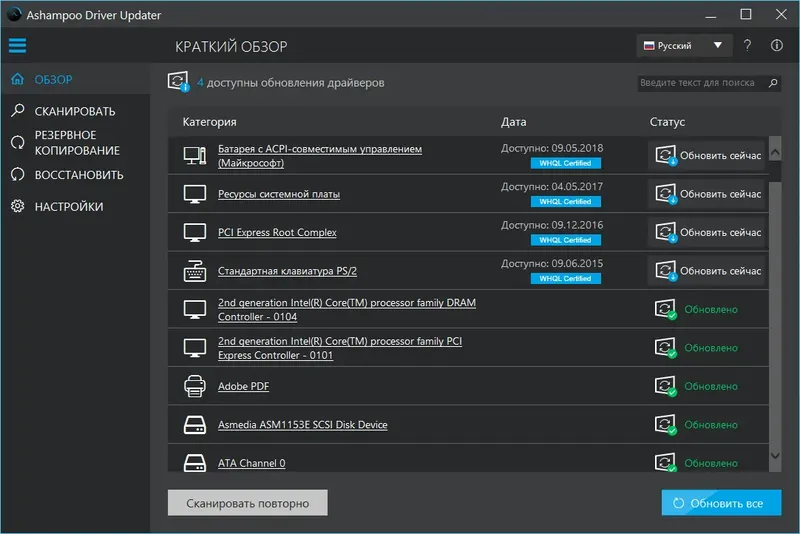This screenshot has width=800, height=534.
Task: Go to the Сканировать sidebar section
Action: pos(74,111)
